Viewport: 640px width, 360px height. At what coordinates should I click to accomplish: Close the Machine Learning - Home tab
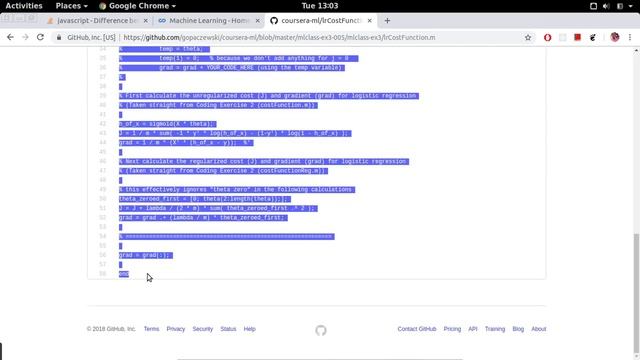click(x=258, y=20)
